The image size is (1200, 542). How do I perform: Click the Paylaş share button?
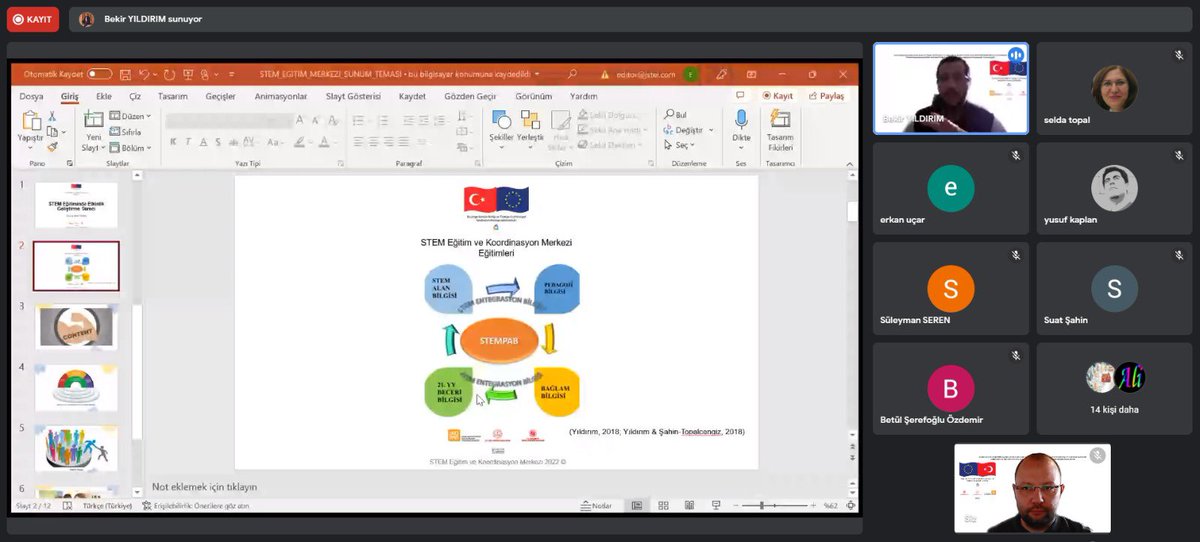point(826,96)
